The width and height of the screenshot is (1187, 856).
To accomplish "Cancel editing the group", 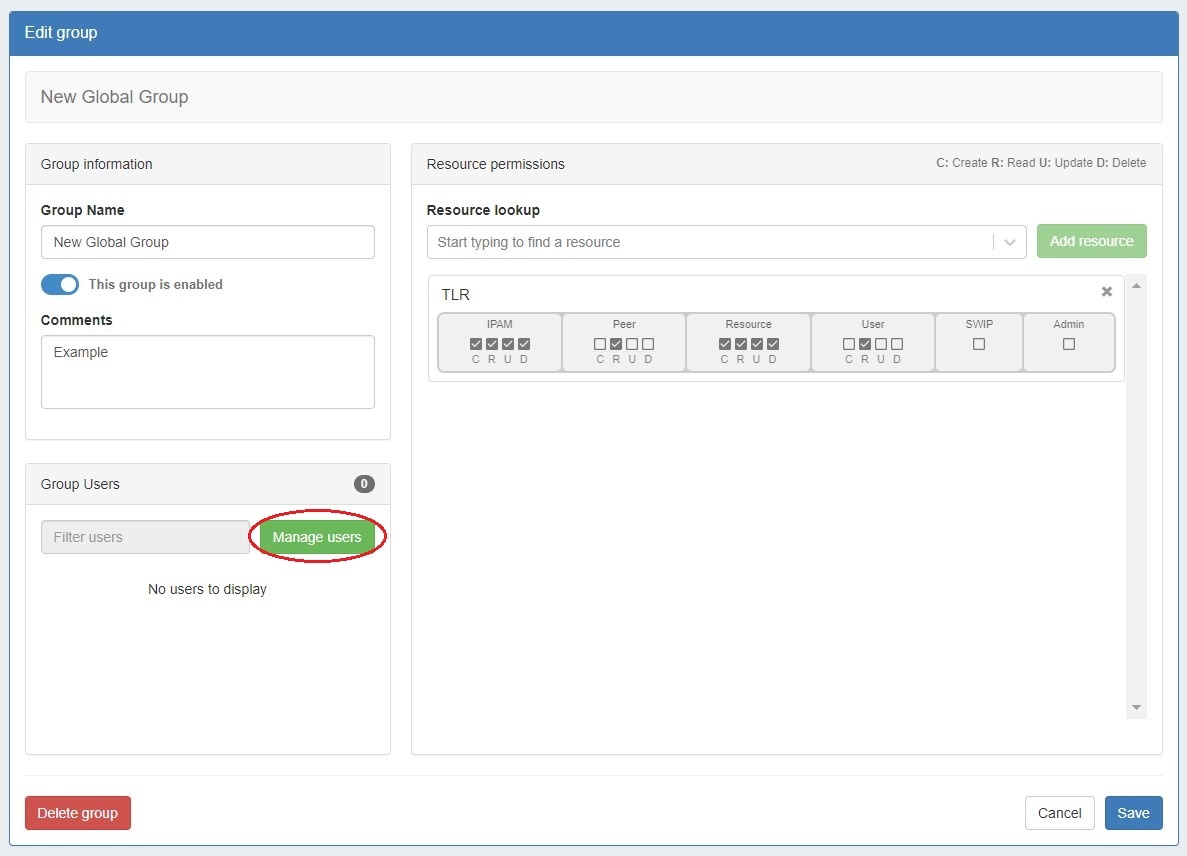I will 1059,813.
